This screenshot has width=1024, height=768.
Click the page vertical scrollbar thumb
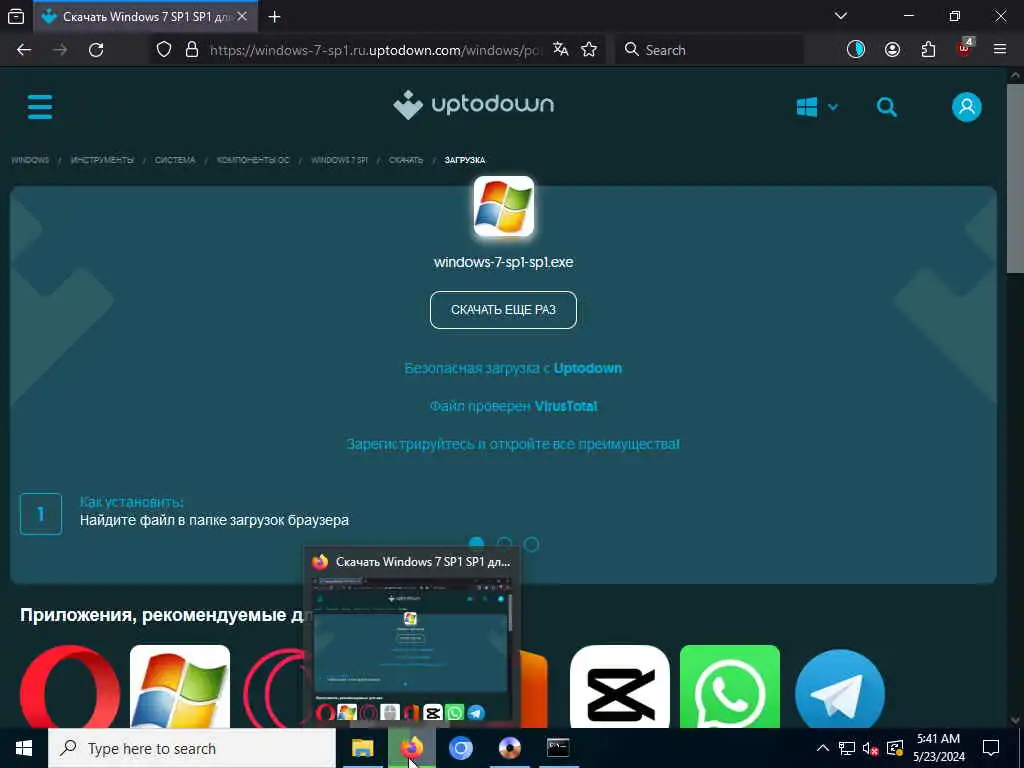[x=1015, y=178]
